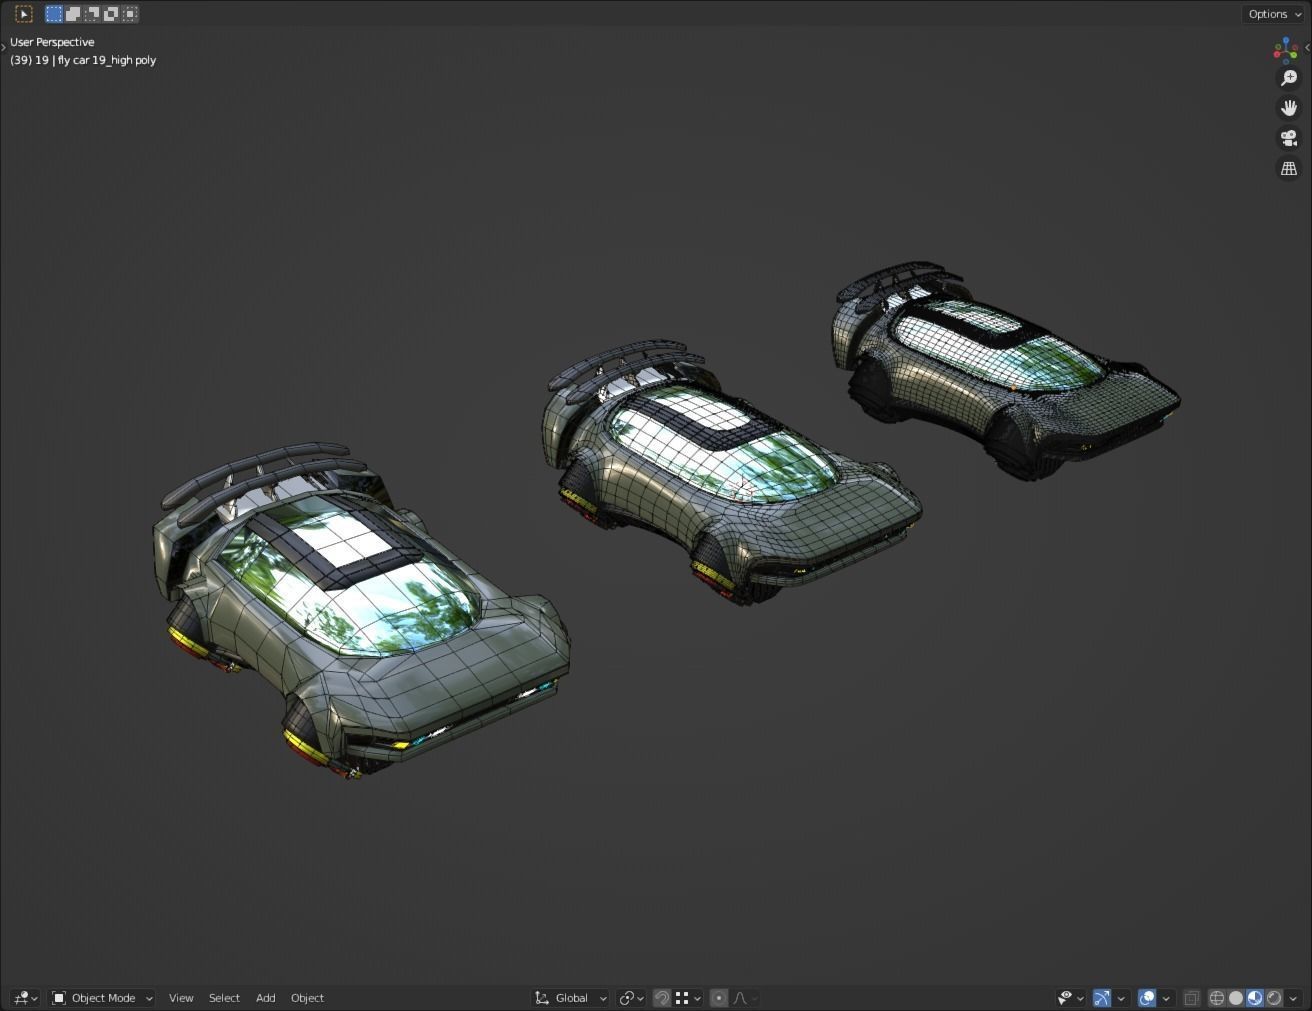The image size is (1312, 1011).
Task: Open the pivot point dropdown
Action: pos(631,998)
